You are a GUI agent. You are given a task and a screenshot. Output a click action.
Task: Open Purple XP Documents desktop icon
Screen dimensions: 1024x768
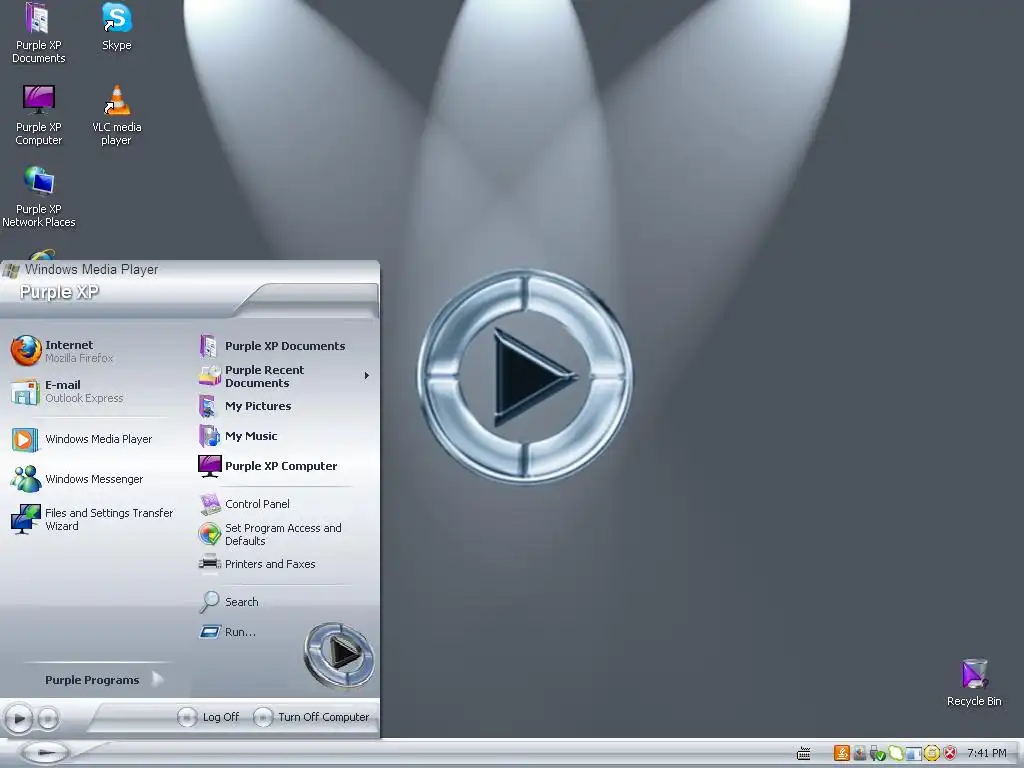39,33
